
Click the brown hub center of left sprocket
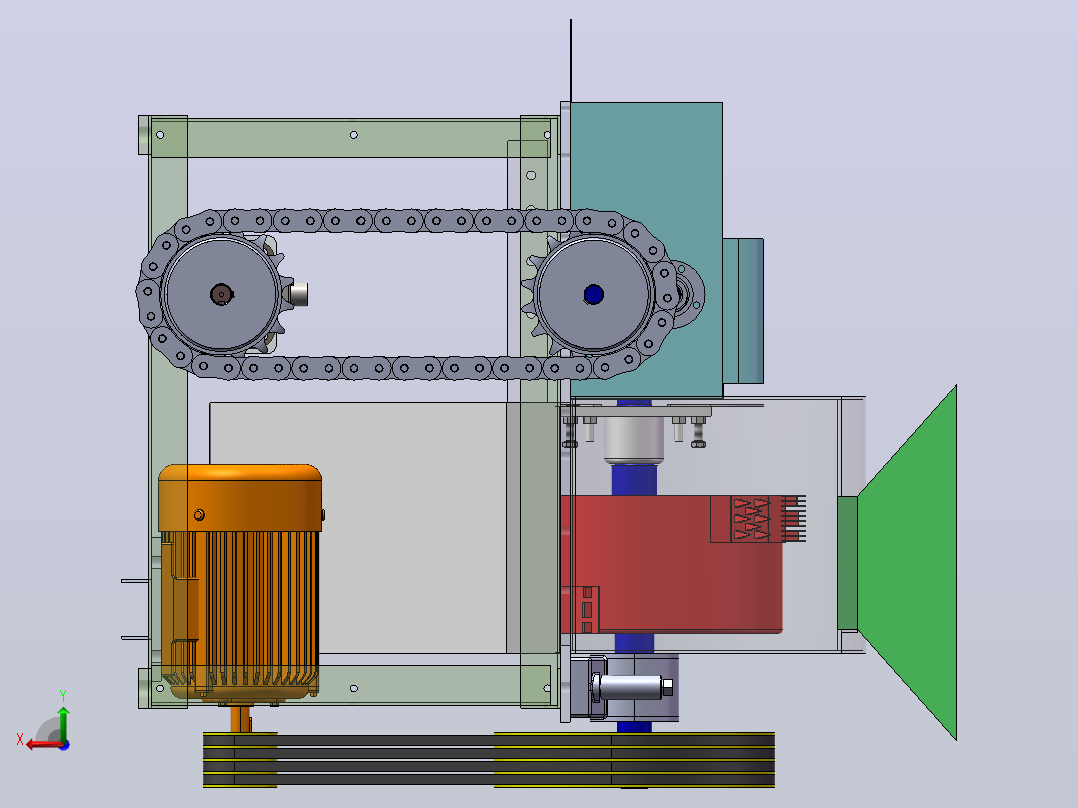(221, 294)
